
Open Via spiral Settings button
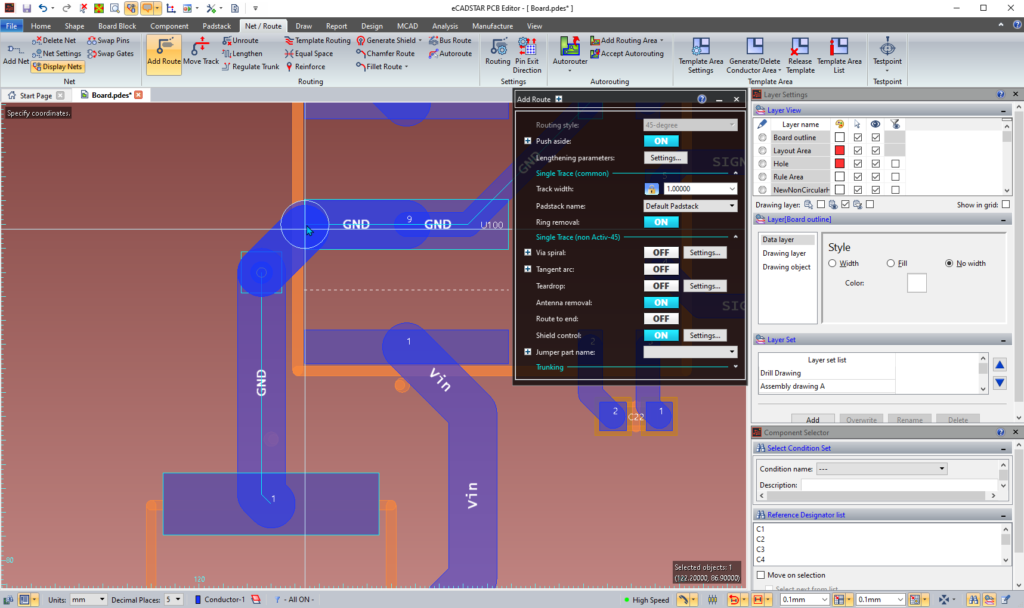[705, 252]
